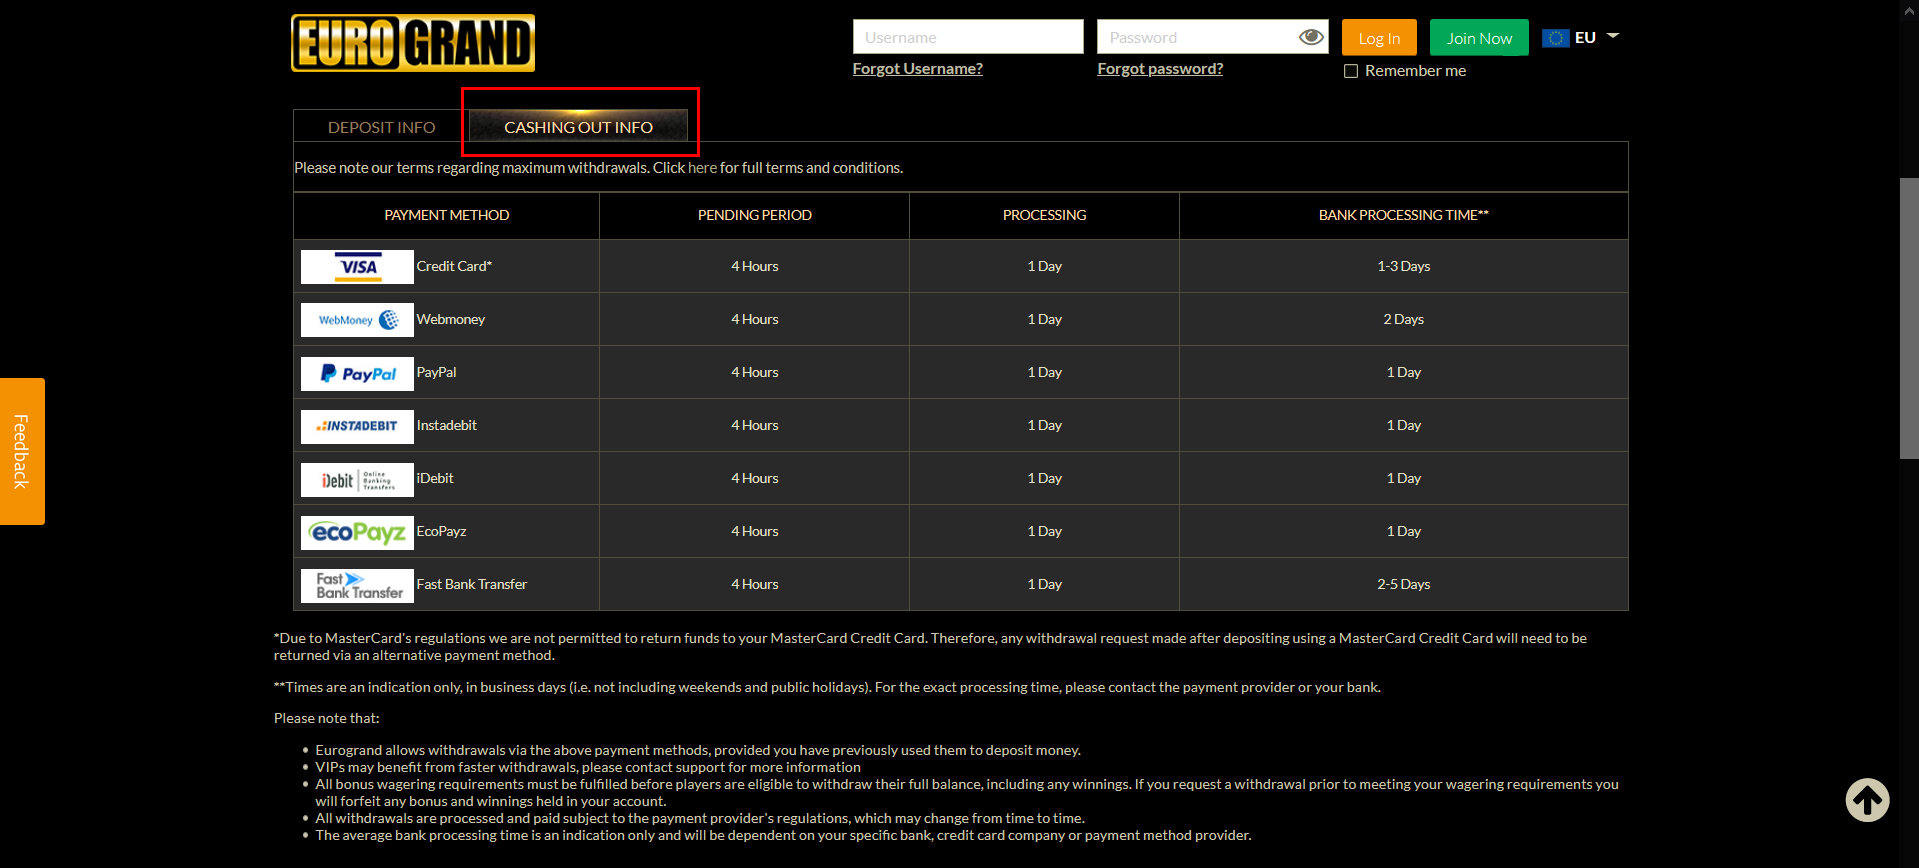Follow the 'here' terms and conditions link
This screenshot has width=1919, height=868.
702,168
